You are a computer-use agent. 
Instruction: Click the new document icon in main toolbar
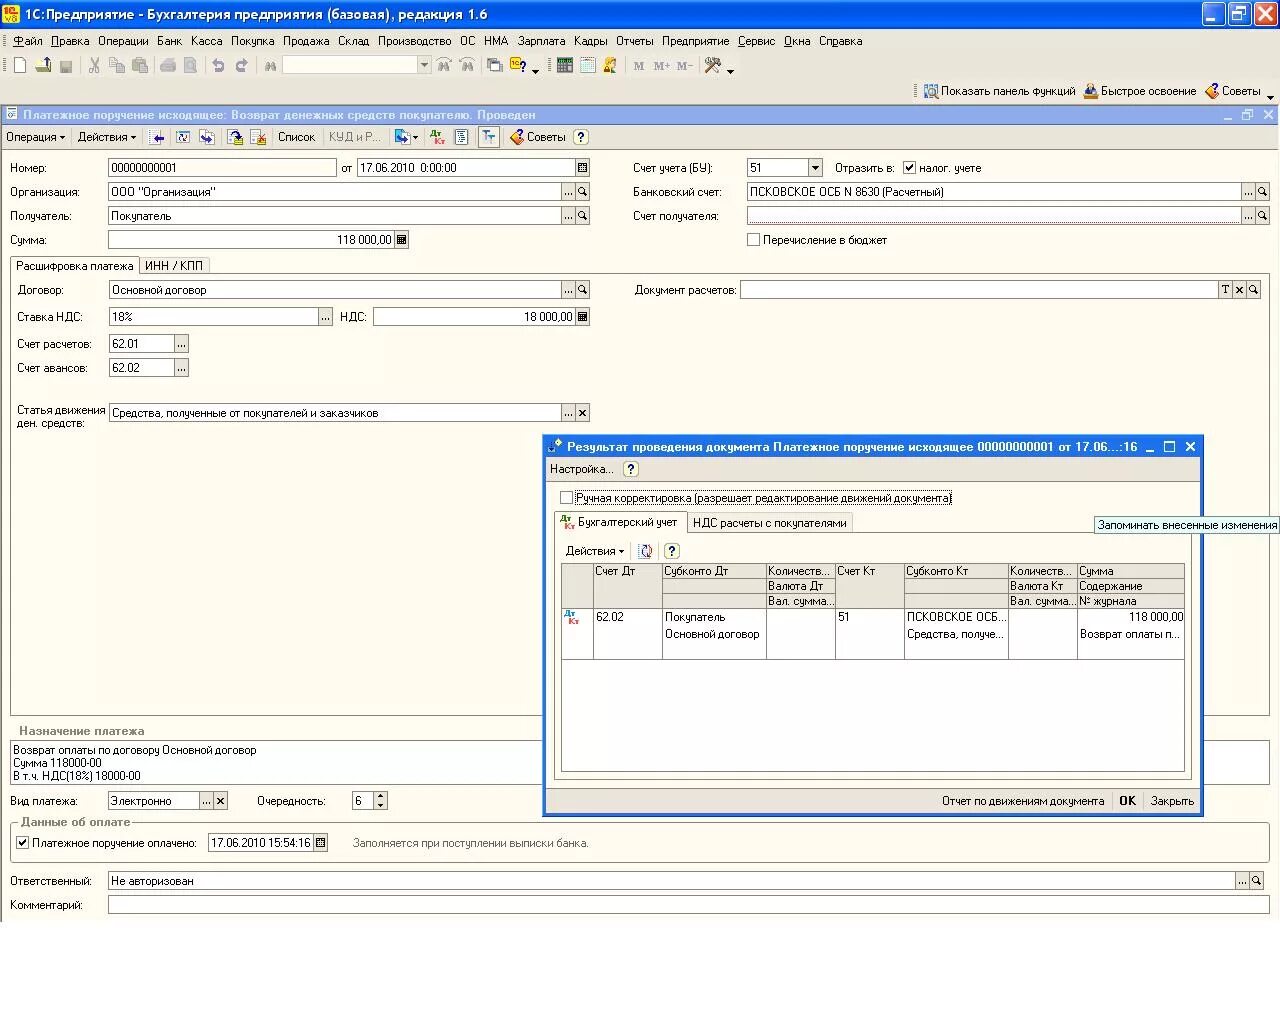[x=19, y=65]
